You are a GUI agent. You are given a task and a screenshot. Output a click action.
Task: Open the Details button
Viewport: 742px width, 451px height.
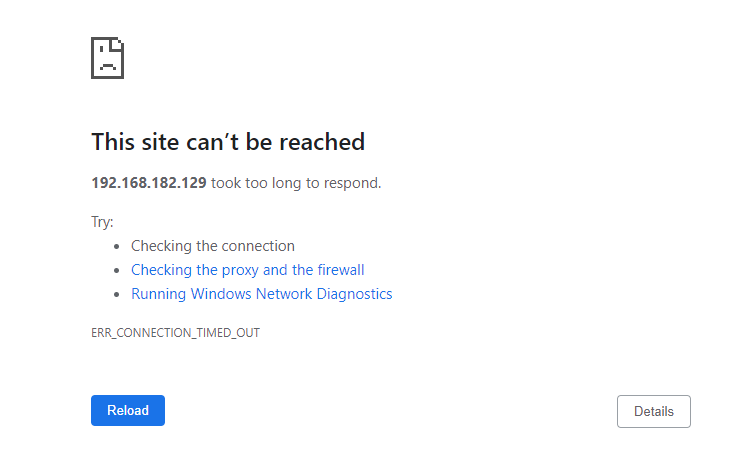coord(654,411)
